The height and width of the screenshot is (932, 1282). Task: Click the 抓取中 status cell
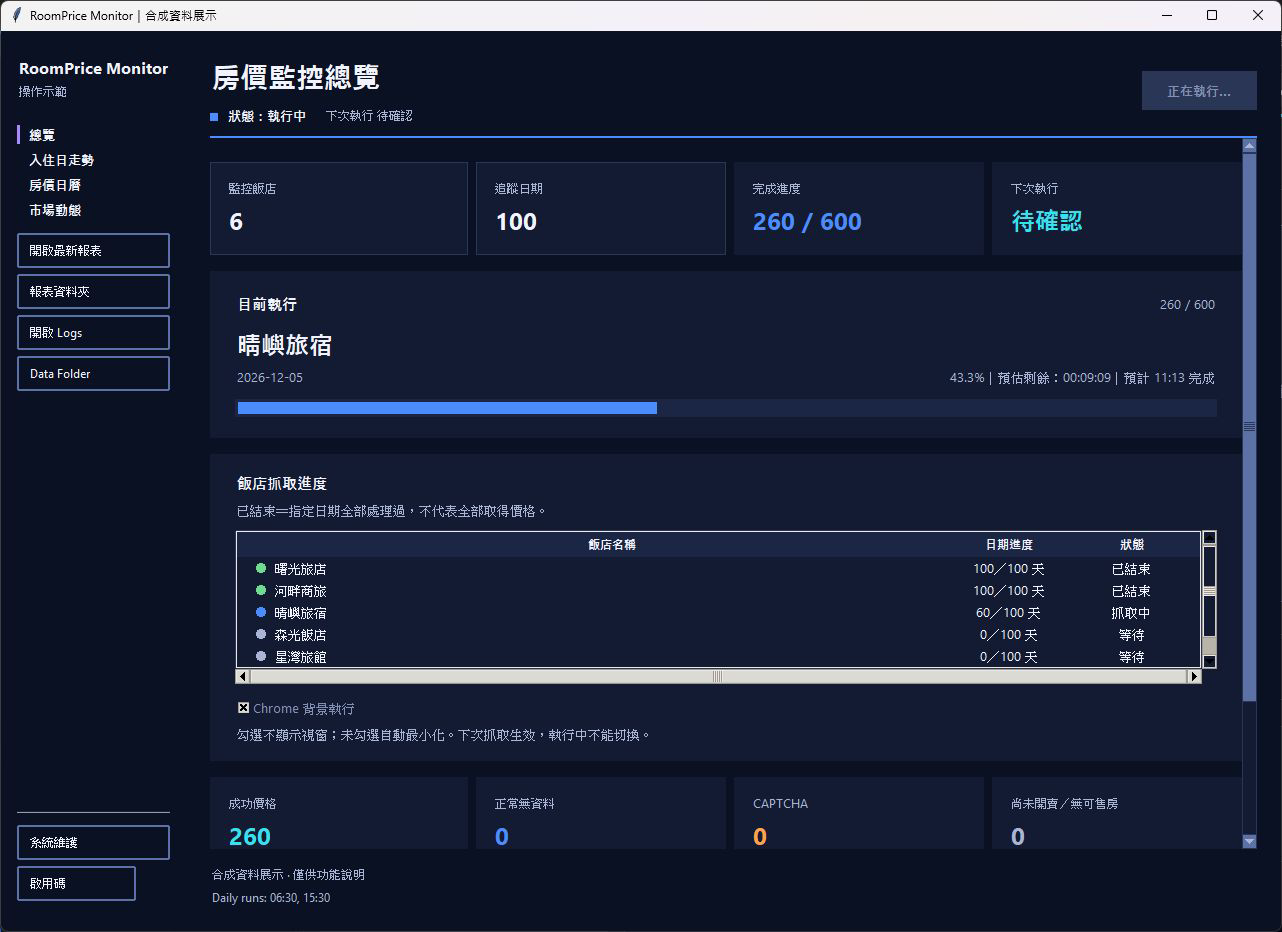click(x=1131, y=613)
